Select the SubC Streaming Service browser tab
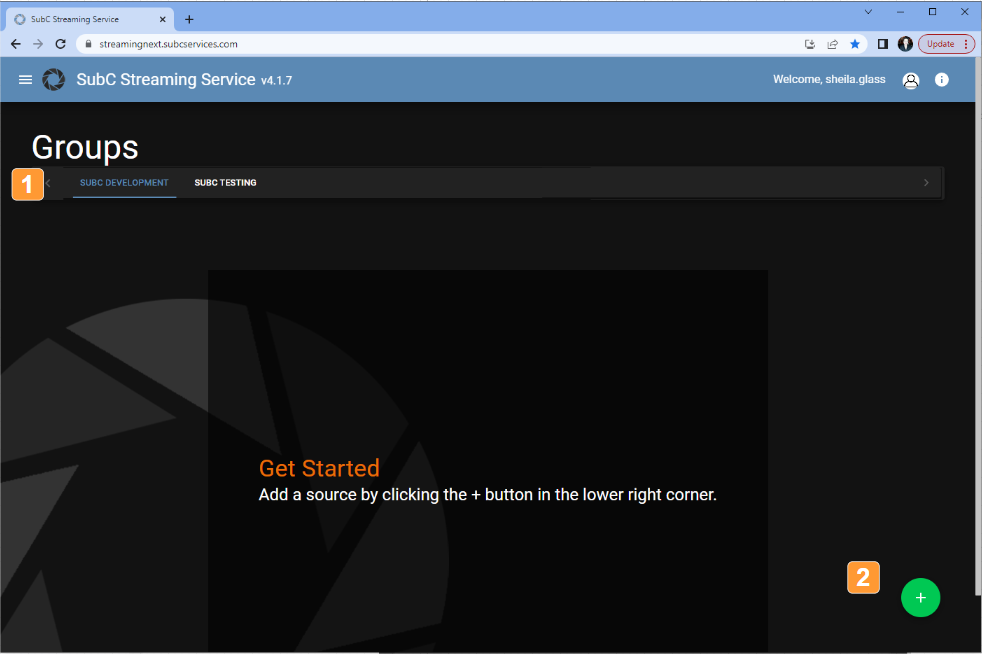982x654 pixels. point(90,19)
